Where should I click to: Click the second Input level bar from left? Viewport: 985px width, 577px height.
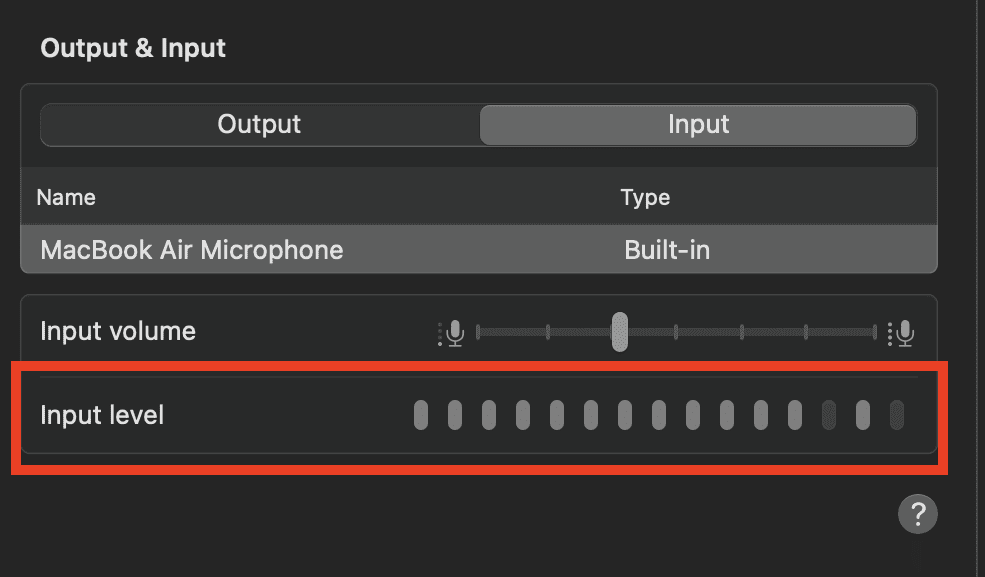455,414
